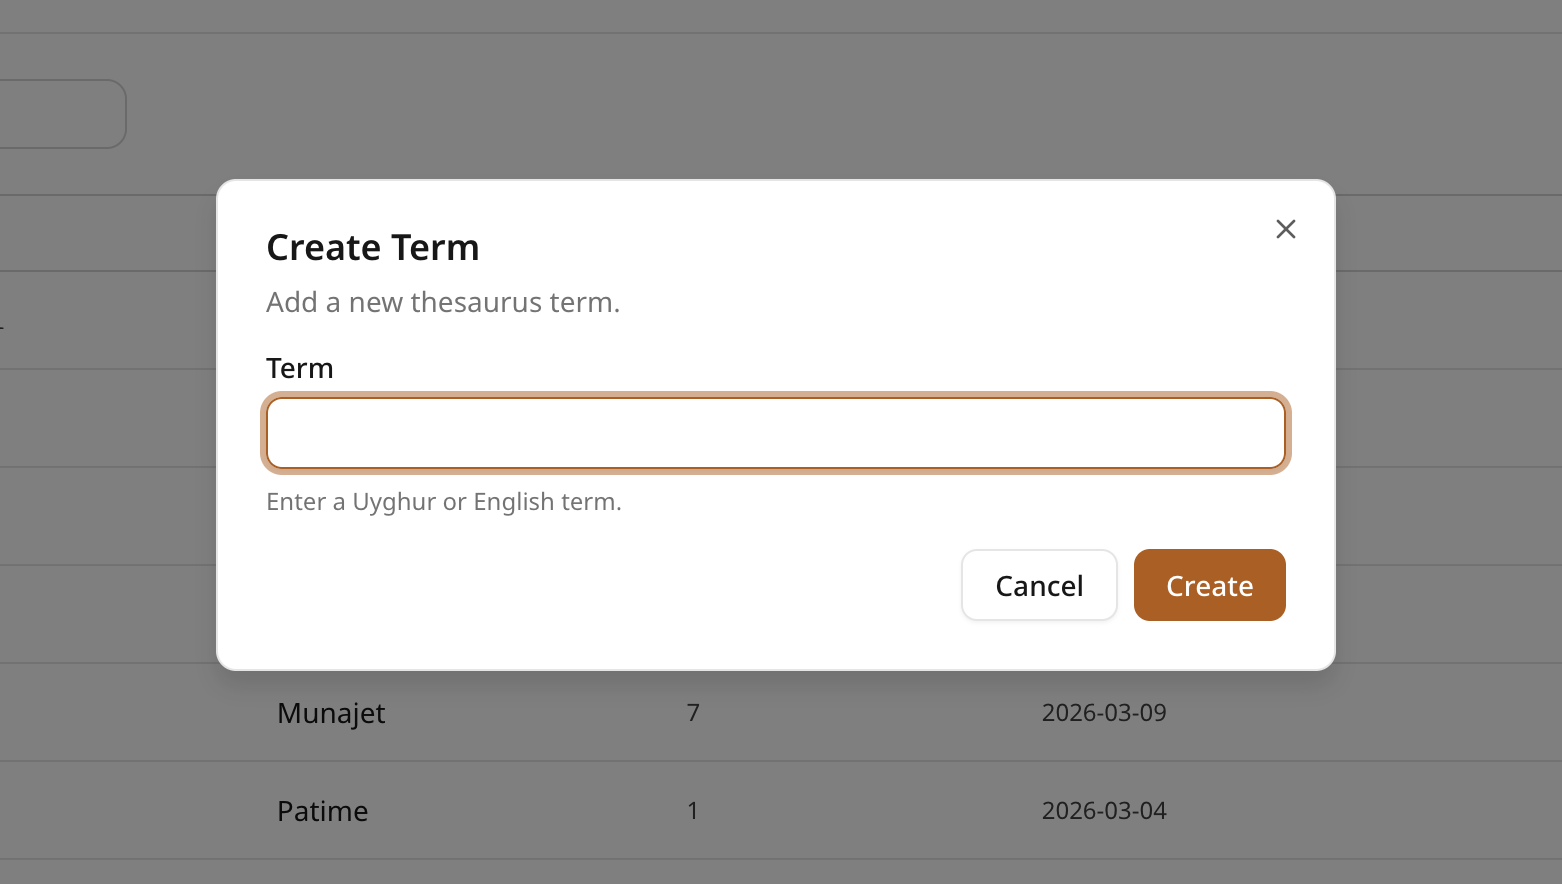The image size is (1562, 884).
Task: Click the Munajet term label
Action: [331, 713]
